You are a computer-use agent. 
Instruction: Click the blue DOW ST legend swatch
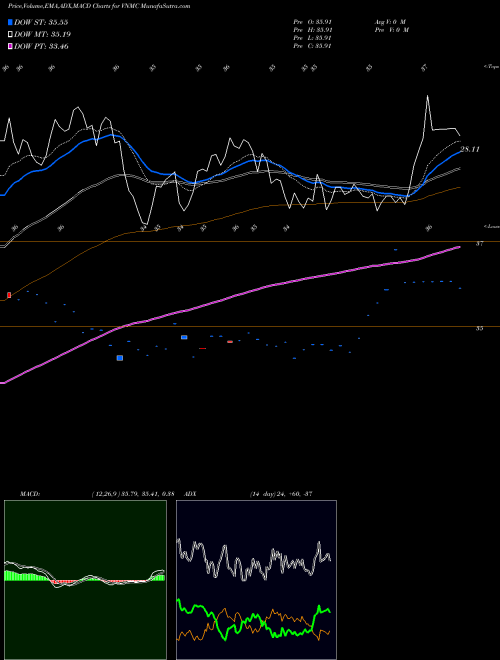point(10,22)
